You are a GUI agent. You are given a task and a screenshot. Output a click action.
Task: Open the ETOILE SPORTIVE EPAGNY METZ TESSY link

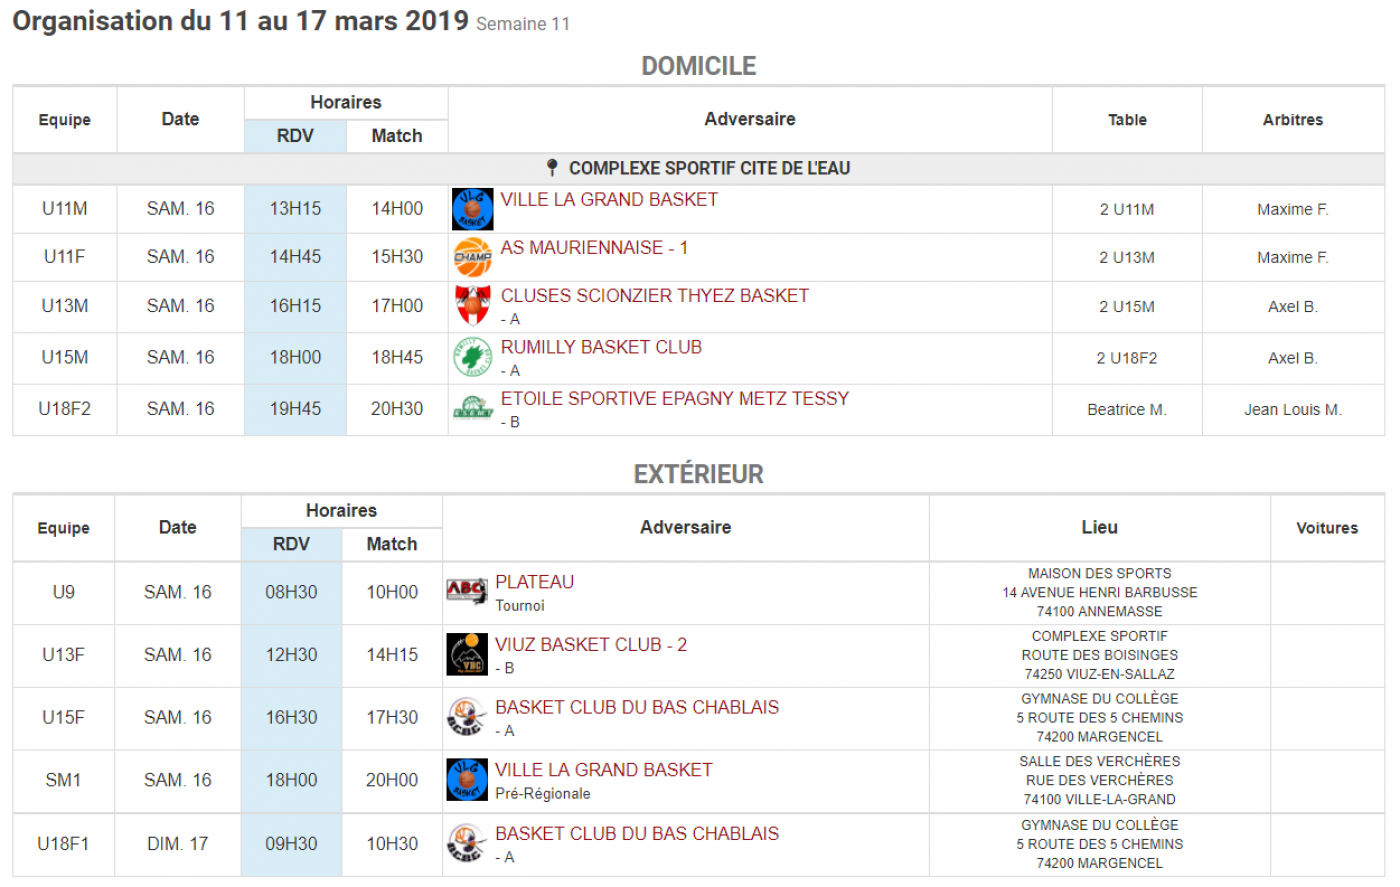click(x=675, y=398)
